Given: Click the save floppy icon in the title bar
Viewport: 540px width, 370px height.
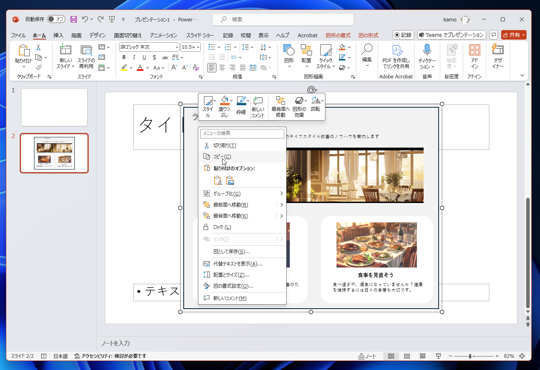Looking at the screenshot, I should coord(73,19).
